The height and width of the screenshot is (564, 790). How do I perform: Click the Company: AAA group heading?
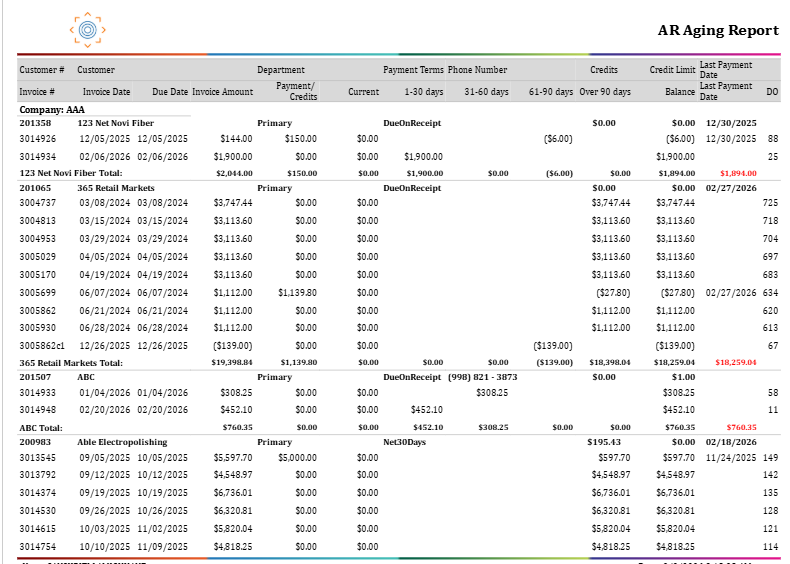52,110
